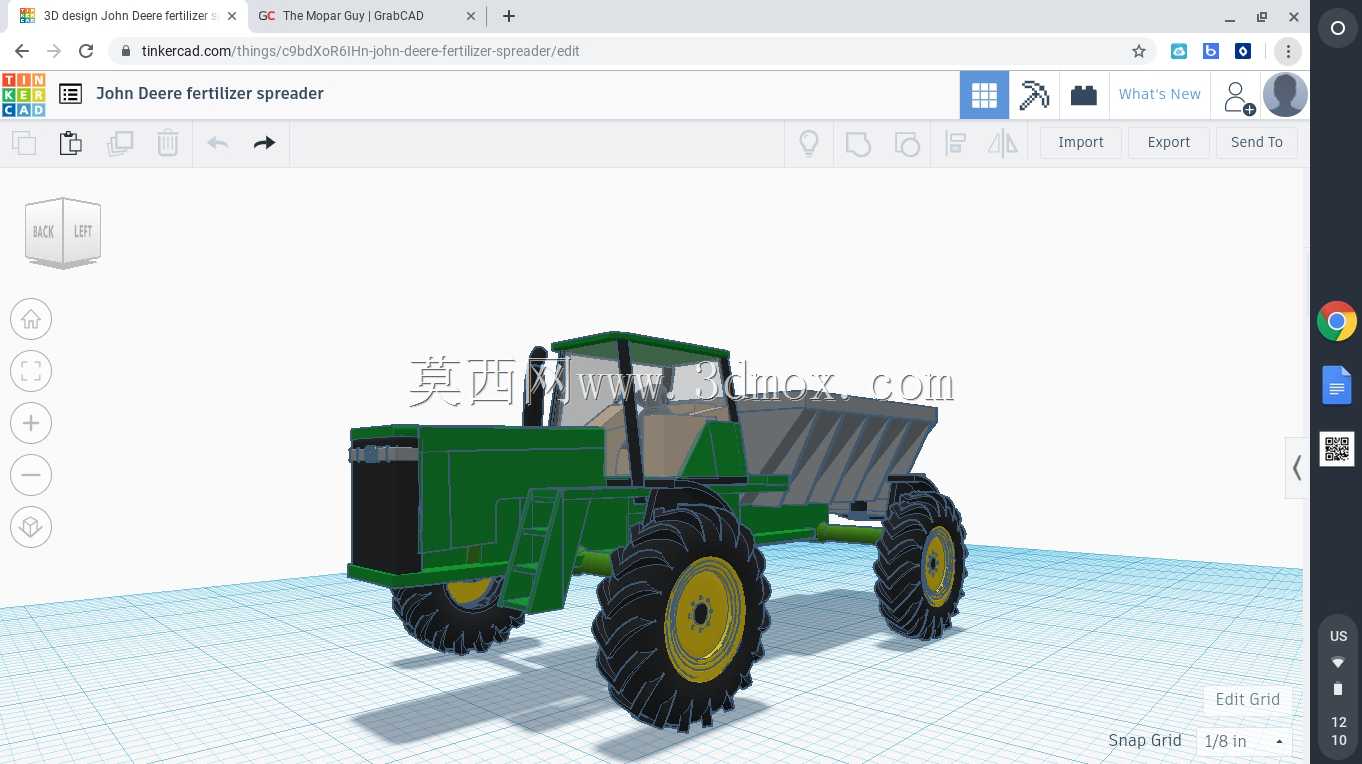Viewport: 1362px width, 764px height.
Task: Toggle the orthographic perspective view
Action: [31, 527]
